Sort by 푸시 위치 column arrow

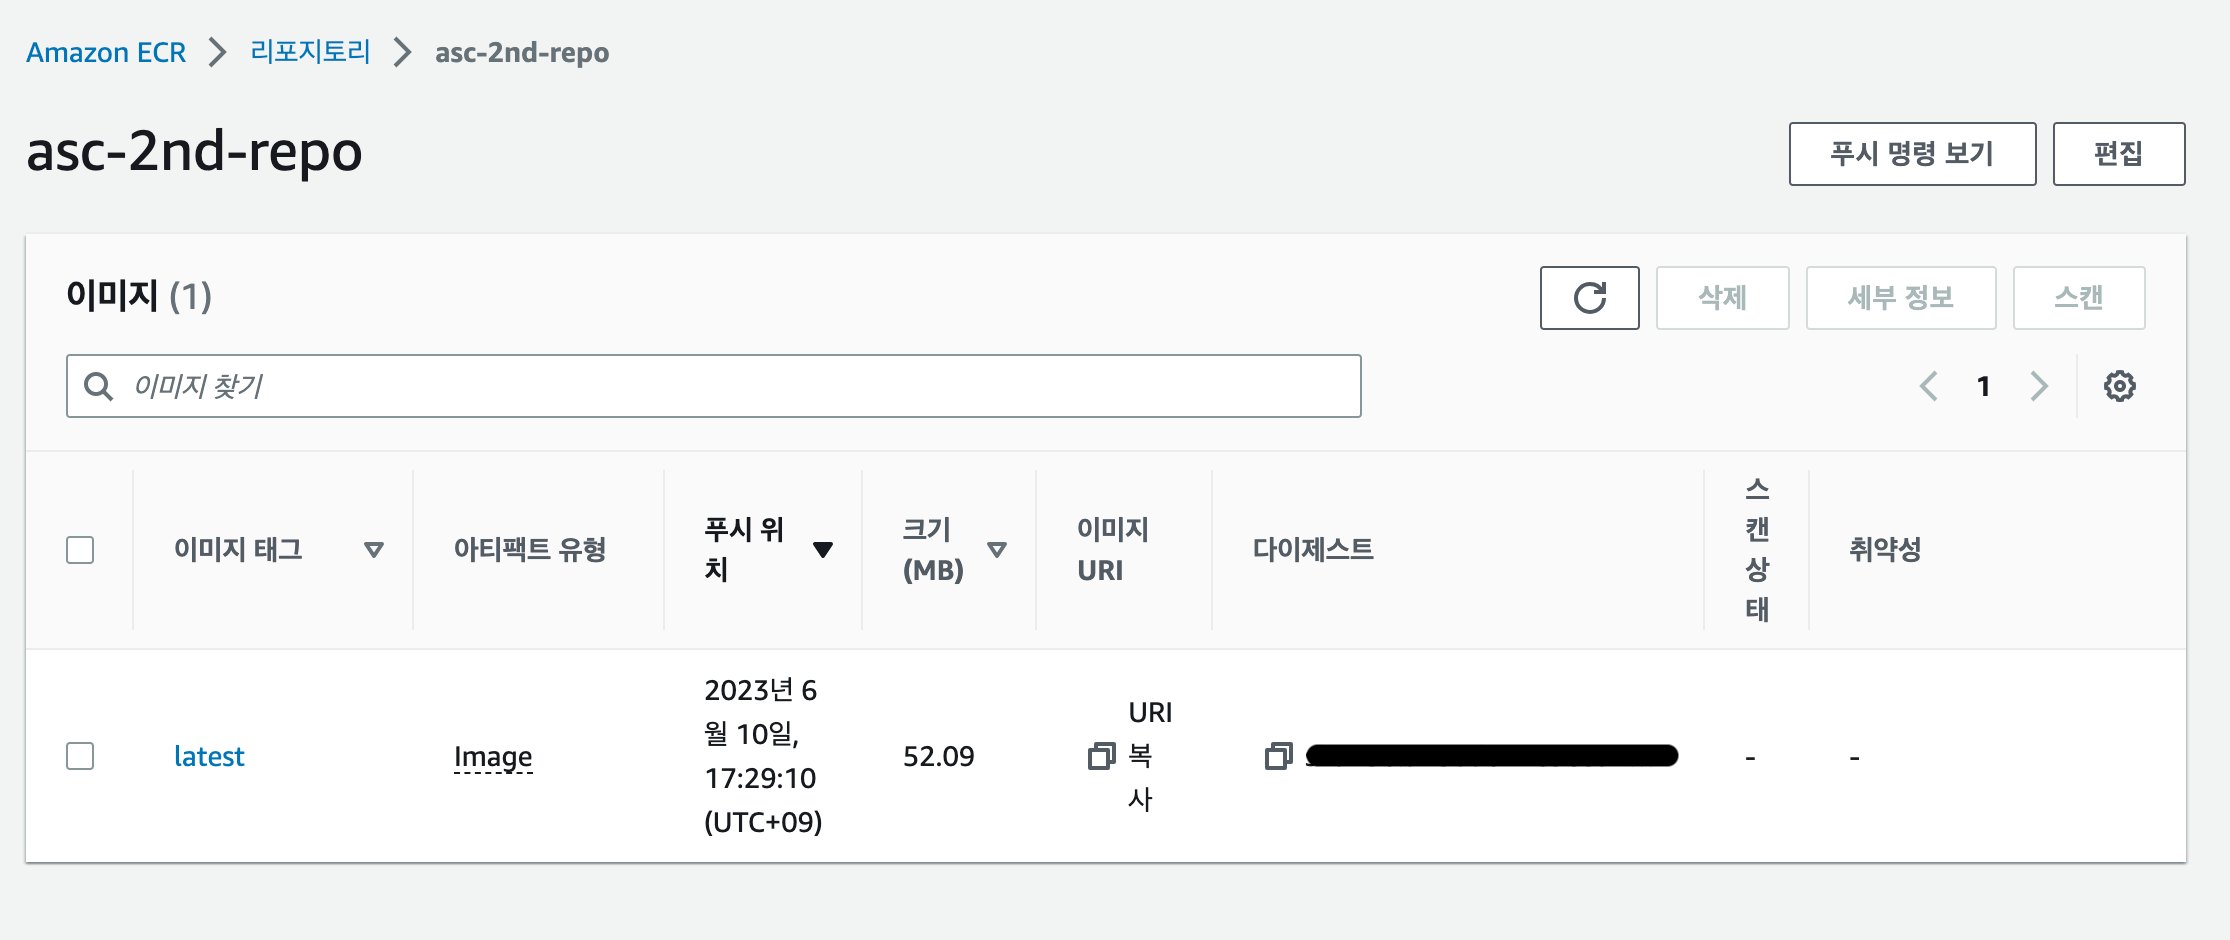[x=823, y=550]
